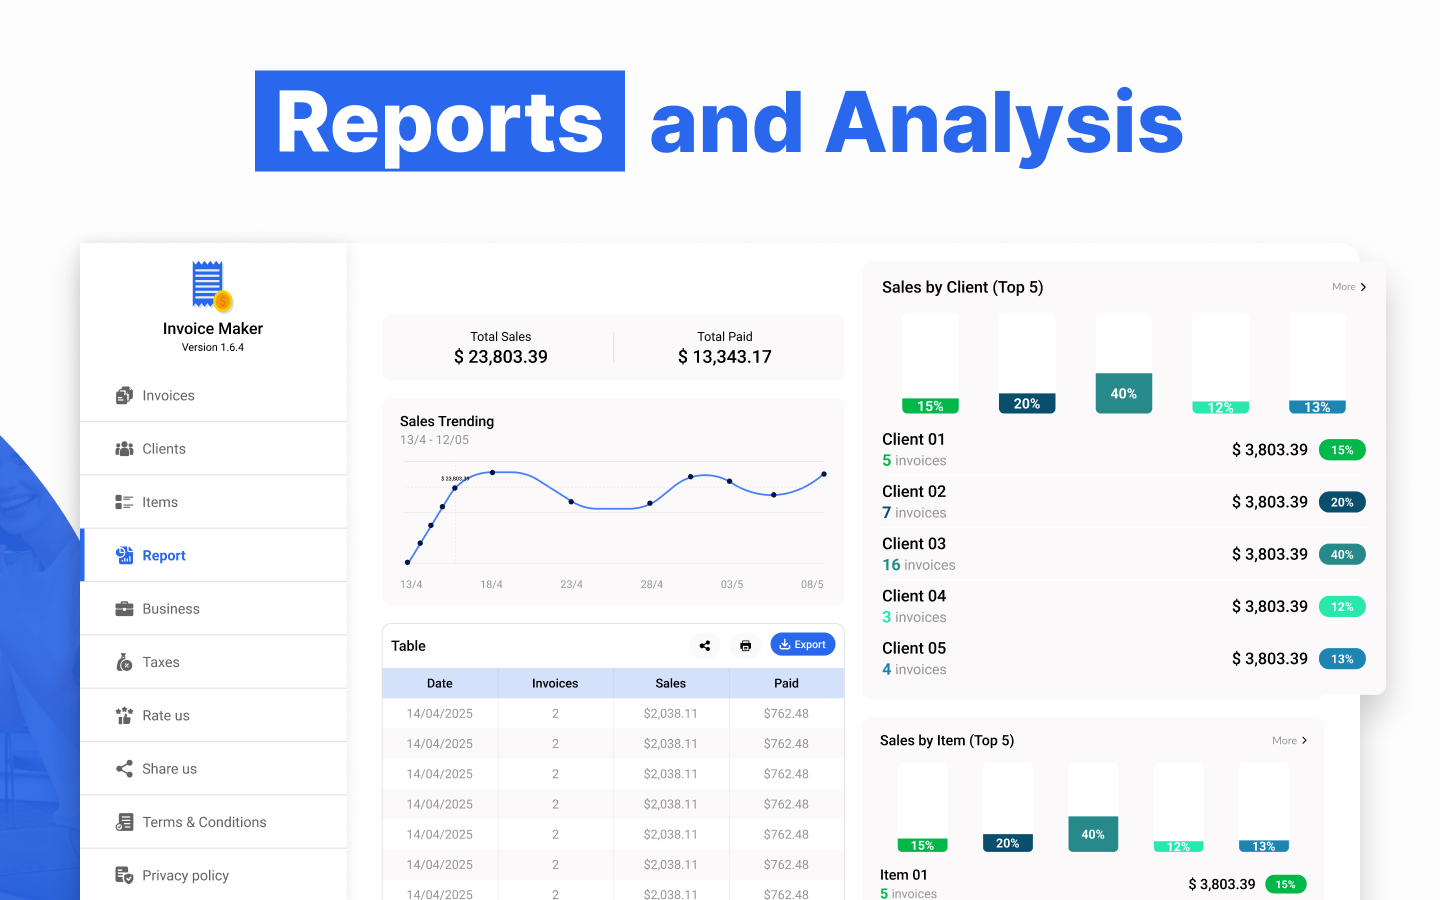1440x900 pixels.
Task: Click the 13/4 - 12/05 date range
Action: [x=434, y=440]
